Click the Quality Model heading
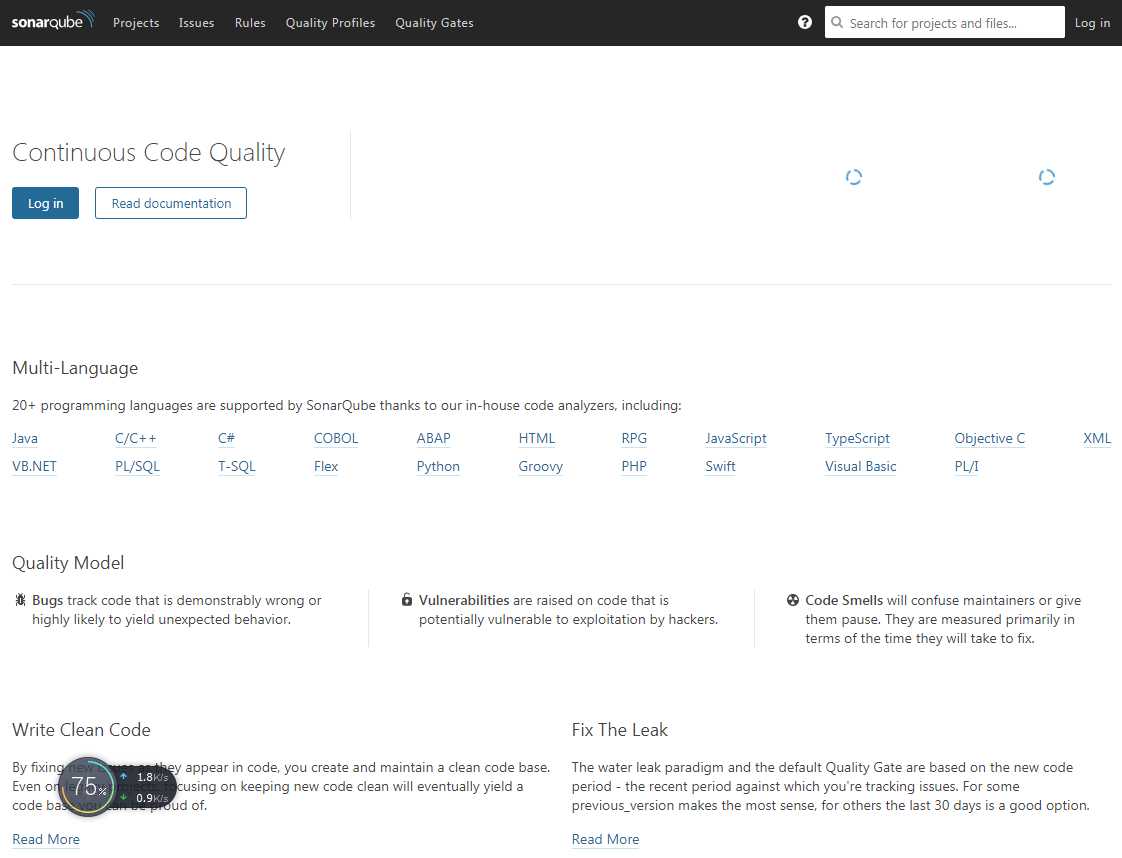1122x858 pixels. point(68,563)
